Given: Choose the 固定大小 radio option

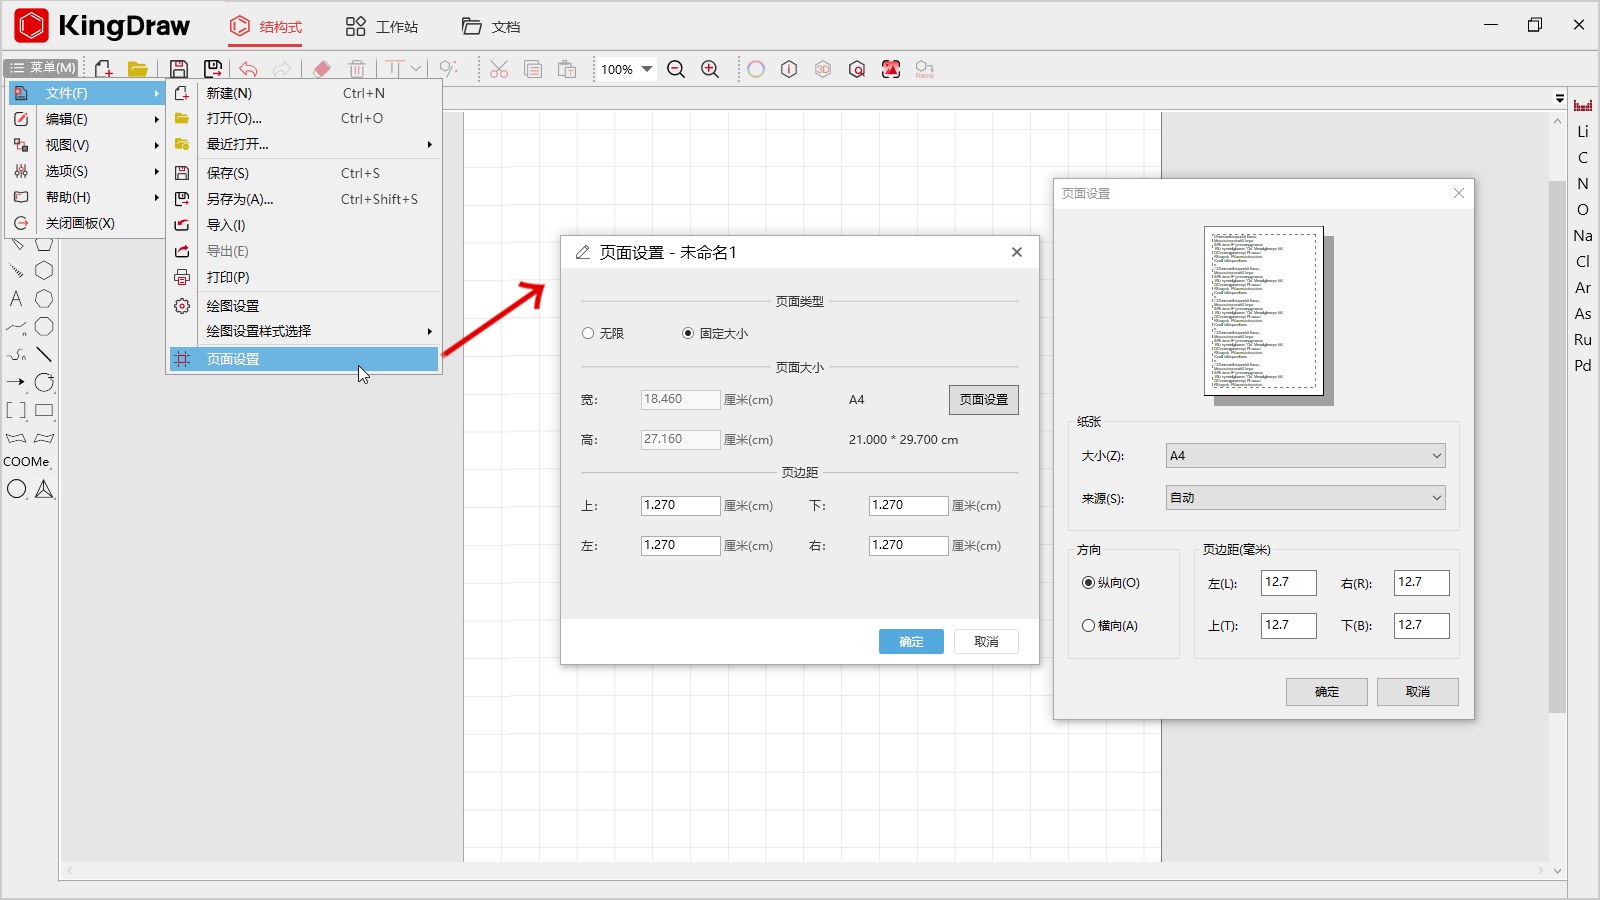Looking at the screenshot, I should pyautogui.click(x=688, y=334).
